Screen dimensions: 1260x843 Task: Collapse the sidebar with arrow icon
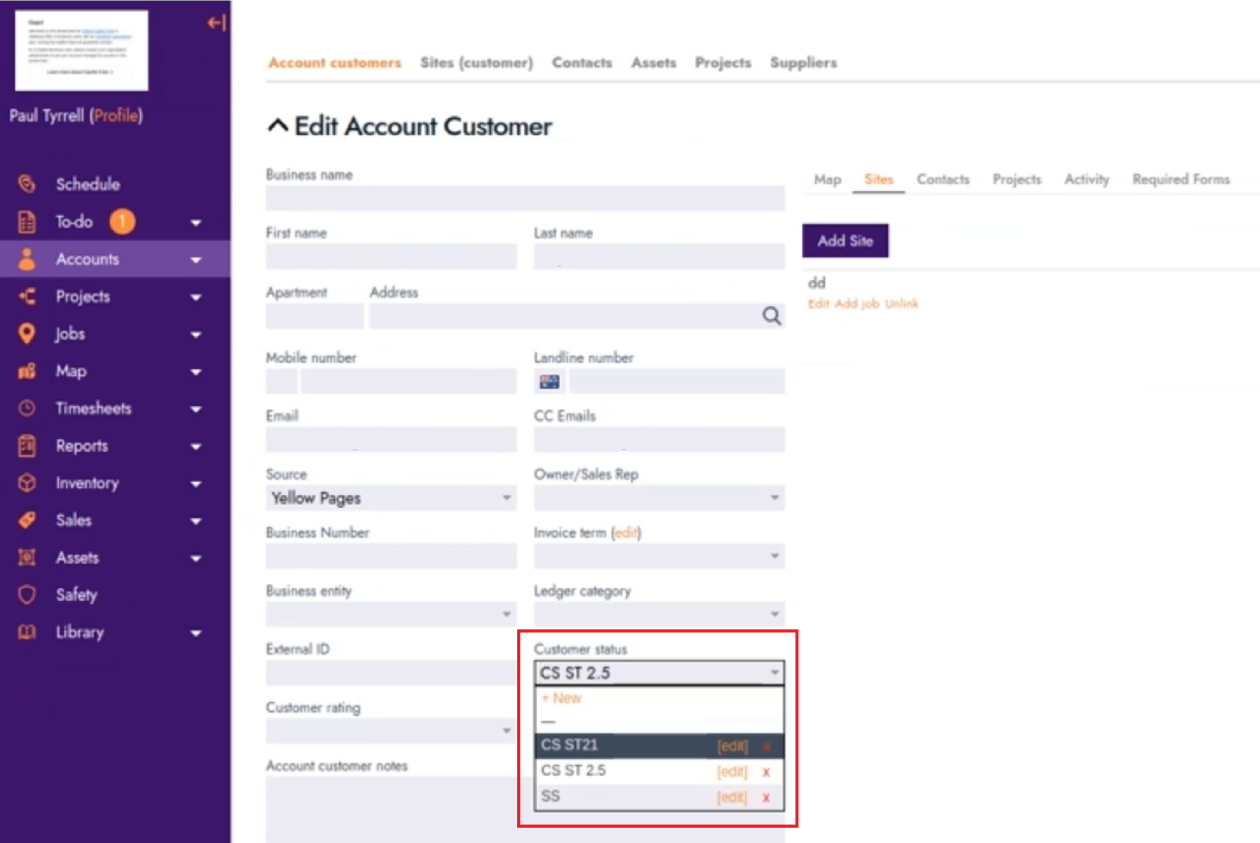[216, 22]
